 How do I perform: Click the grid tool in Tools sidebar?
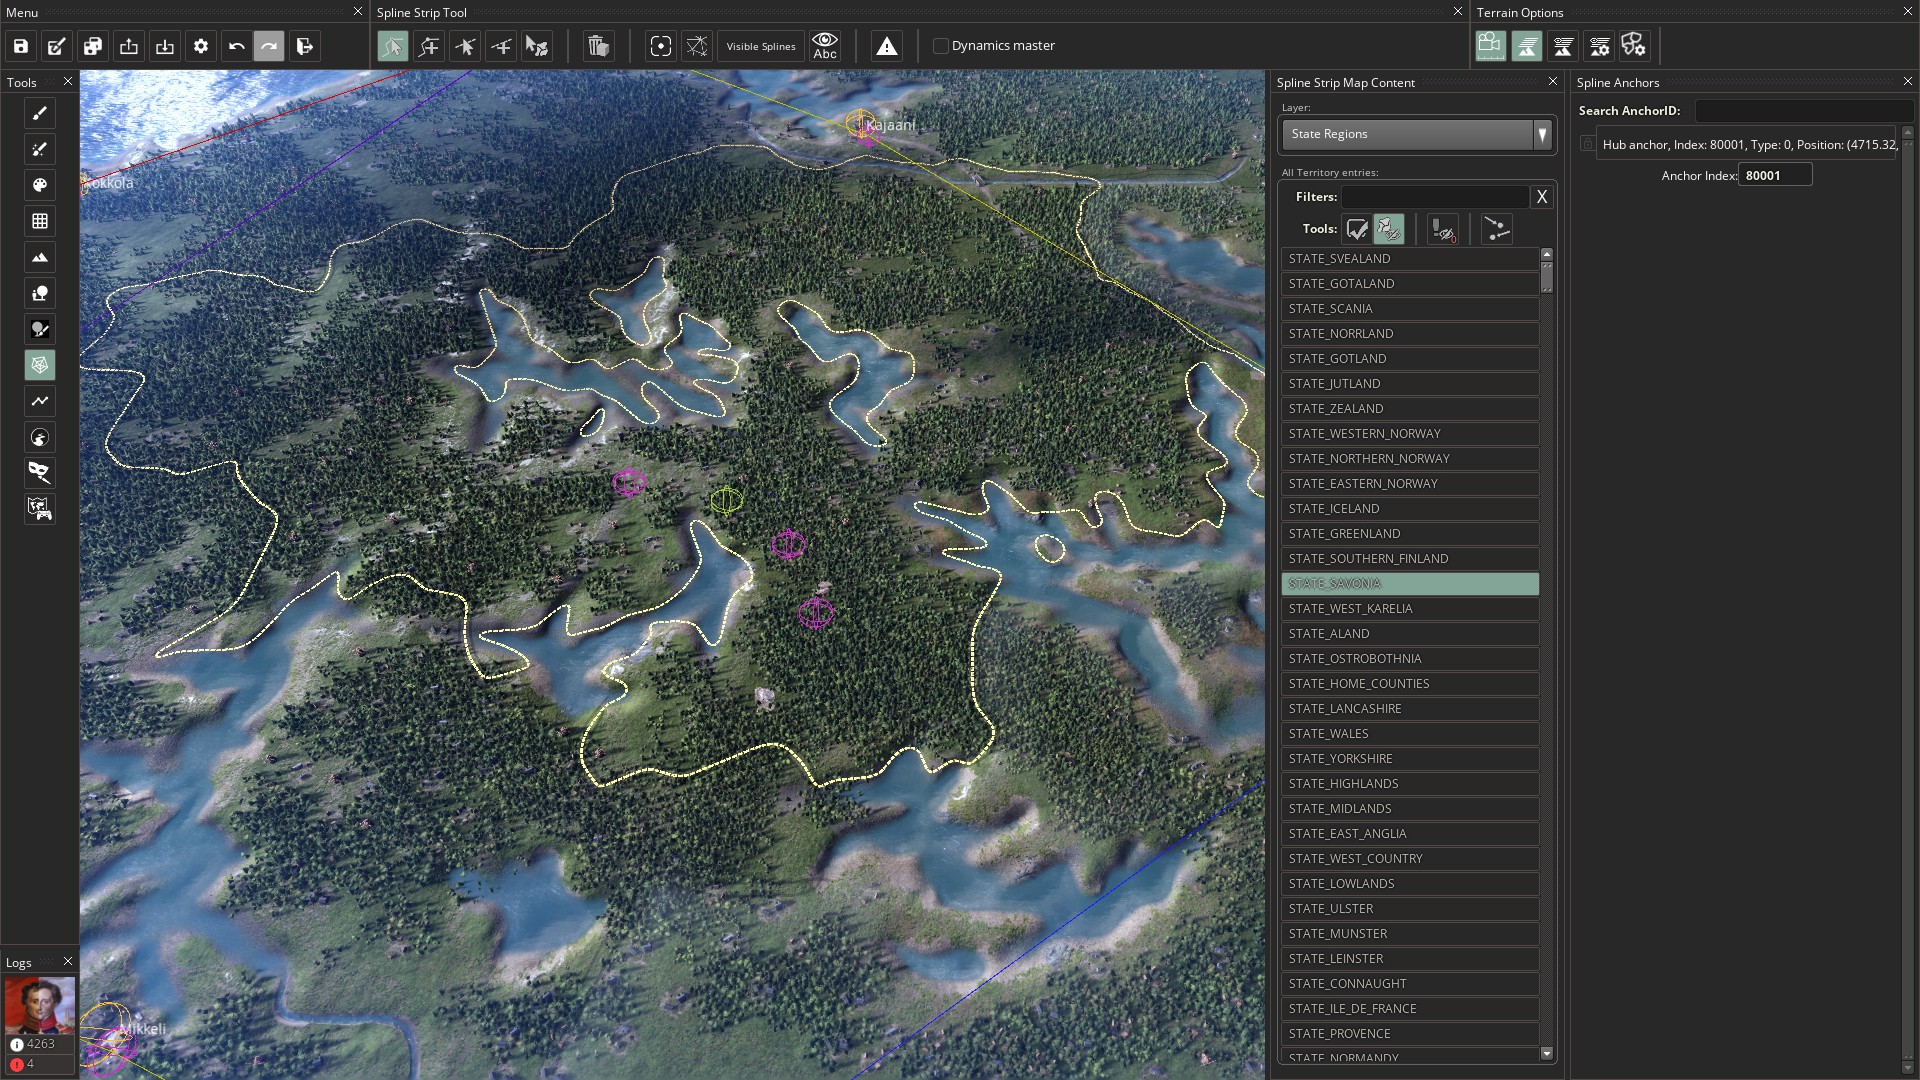40,221
